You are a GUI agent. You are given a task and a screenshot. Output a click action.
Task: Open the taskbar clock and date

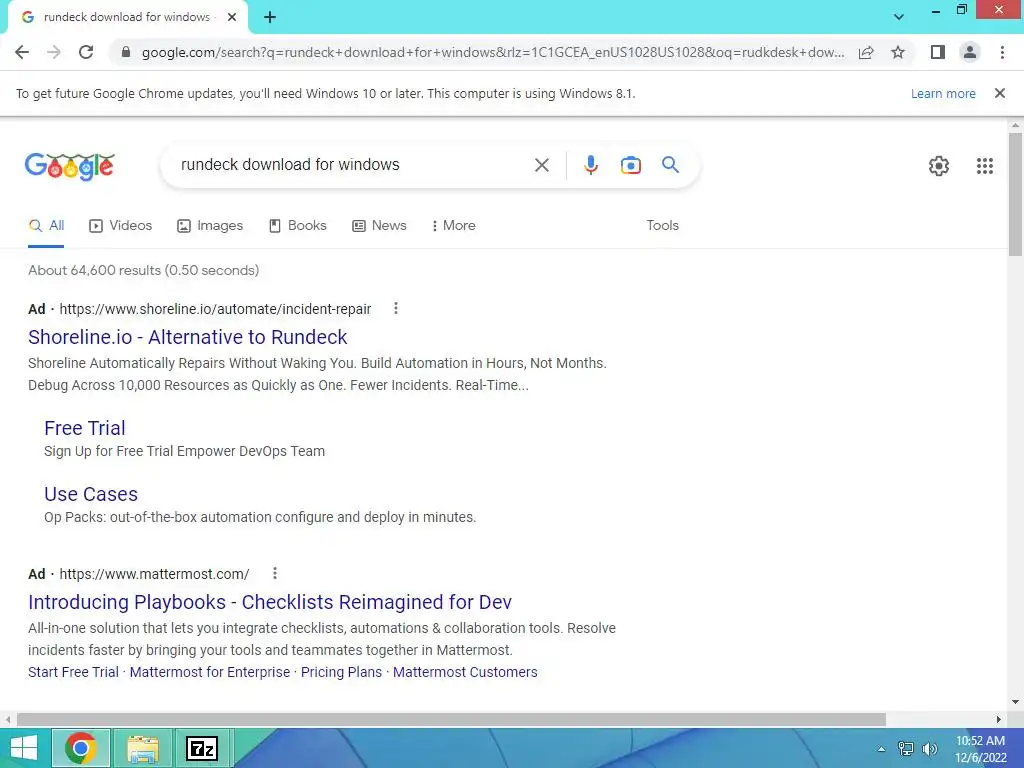point(980,749)
